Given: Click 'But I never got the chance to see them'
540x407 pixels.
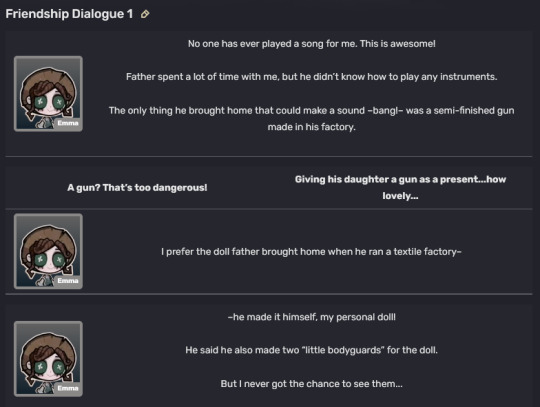Looking at the screenshot, I should [311, 384].
